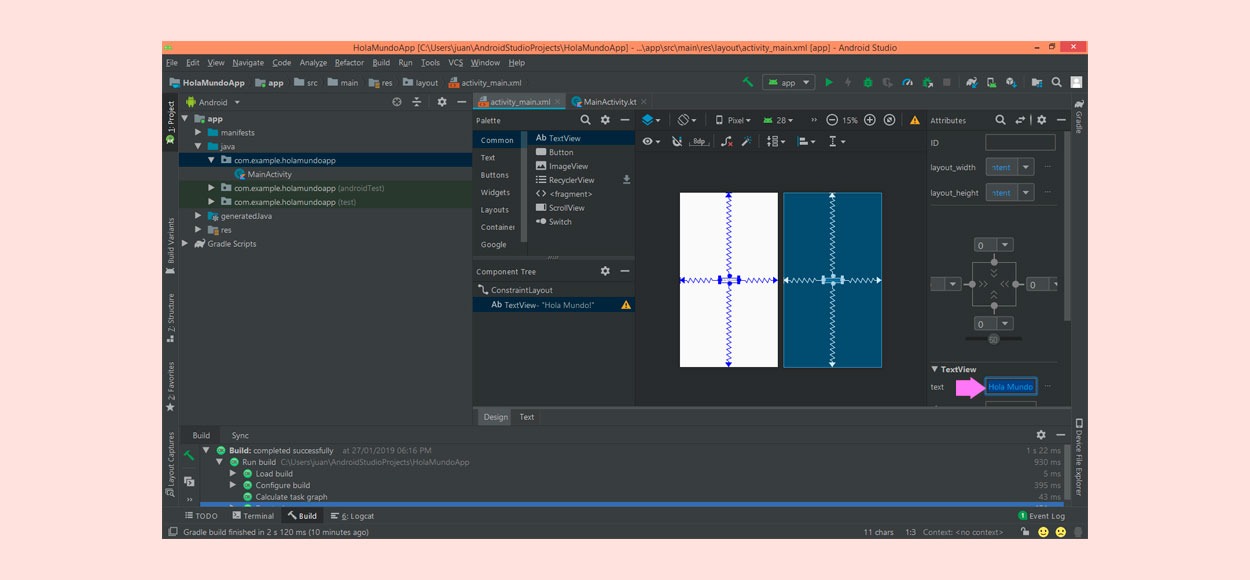Open design surface layers dropdown
The image size is (1250, 580).
pos(651,120)
